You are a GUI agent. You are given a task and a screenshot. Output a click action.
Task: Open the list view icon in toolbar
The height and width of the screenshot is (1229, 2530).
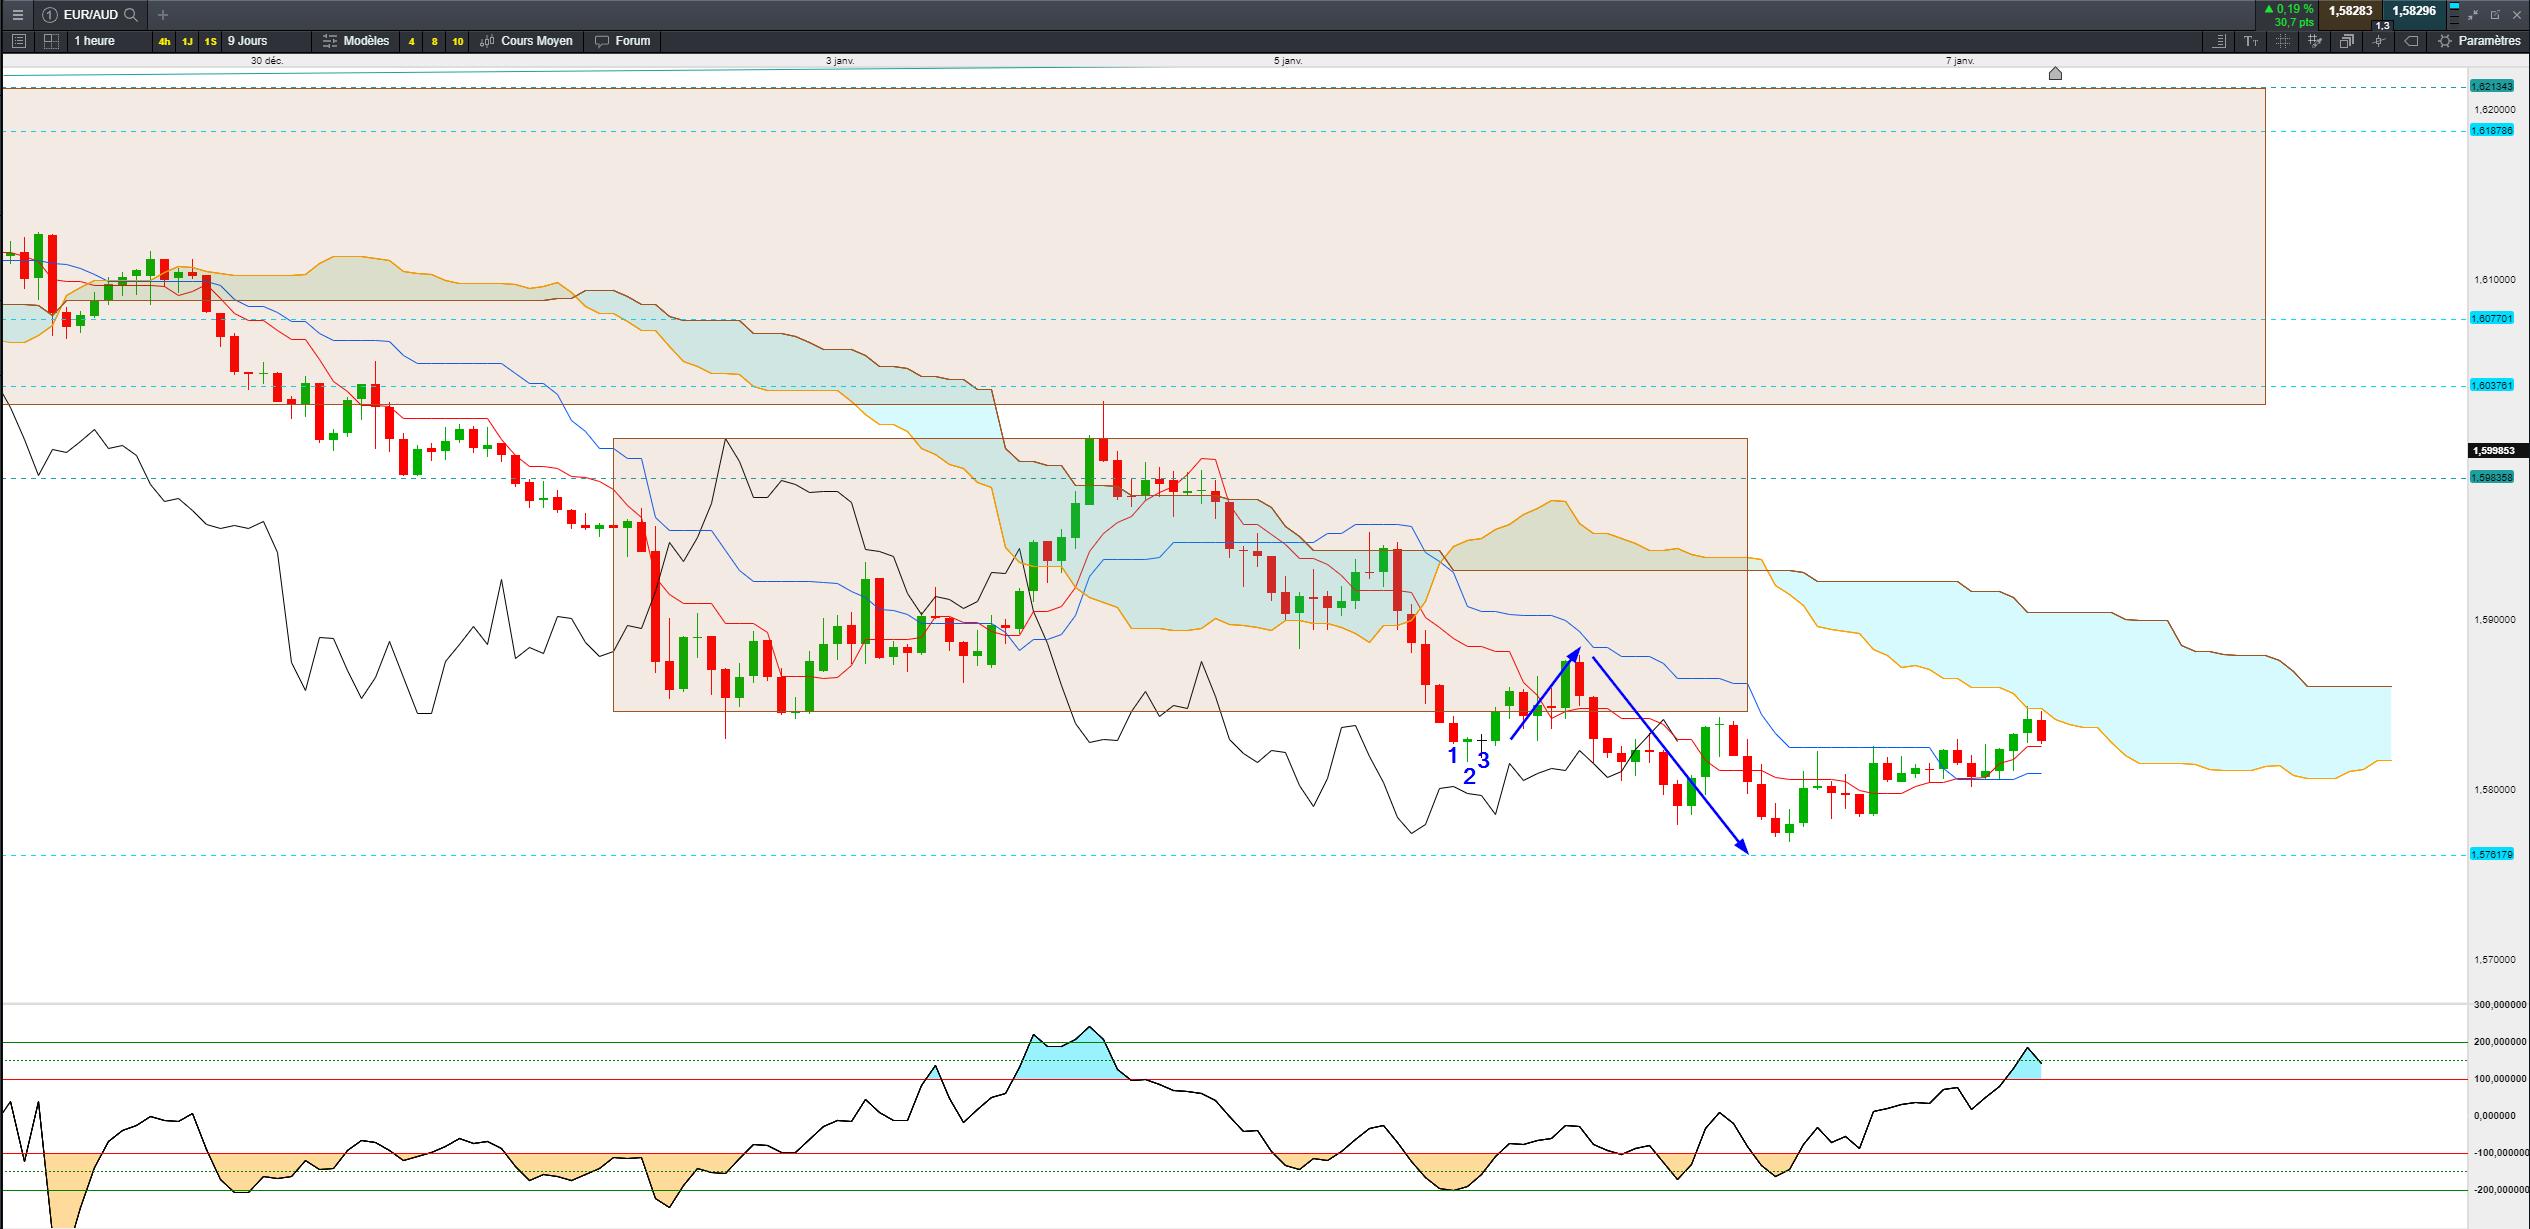pyautogui.click(x=19, y=41)
